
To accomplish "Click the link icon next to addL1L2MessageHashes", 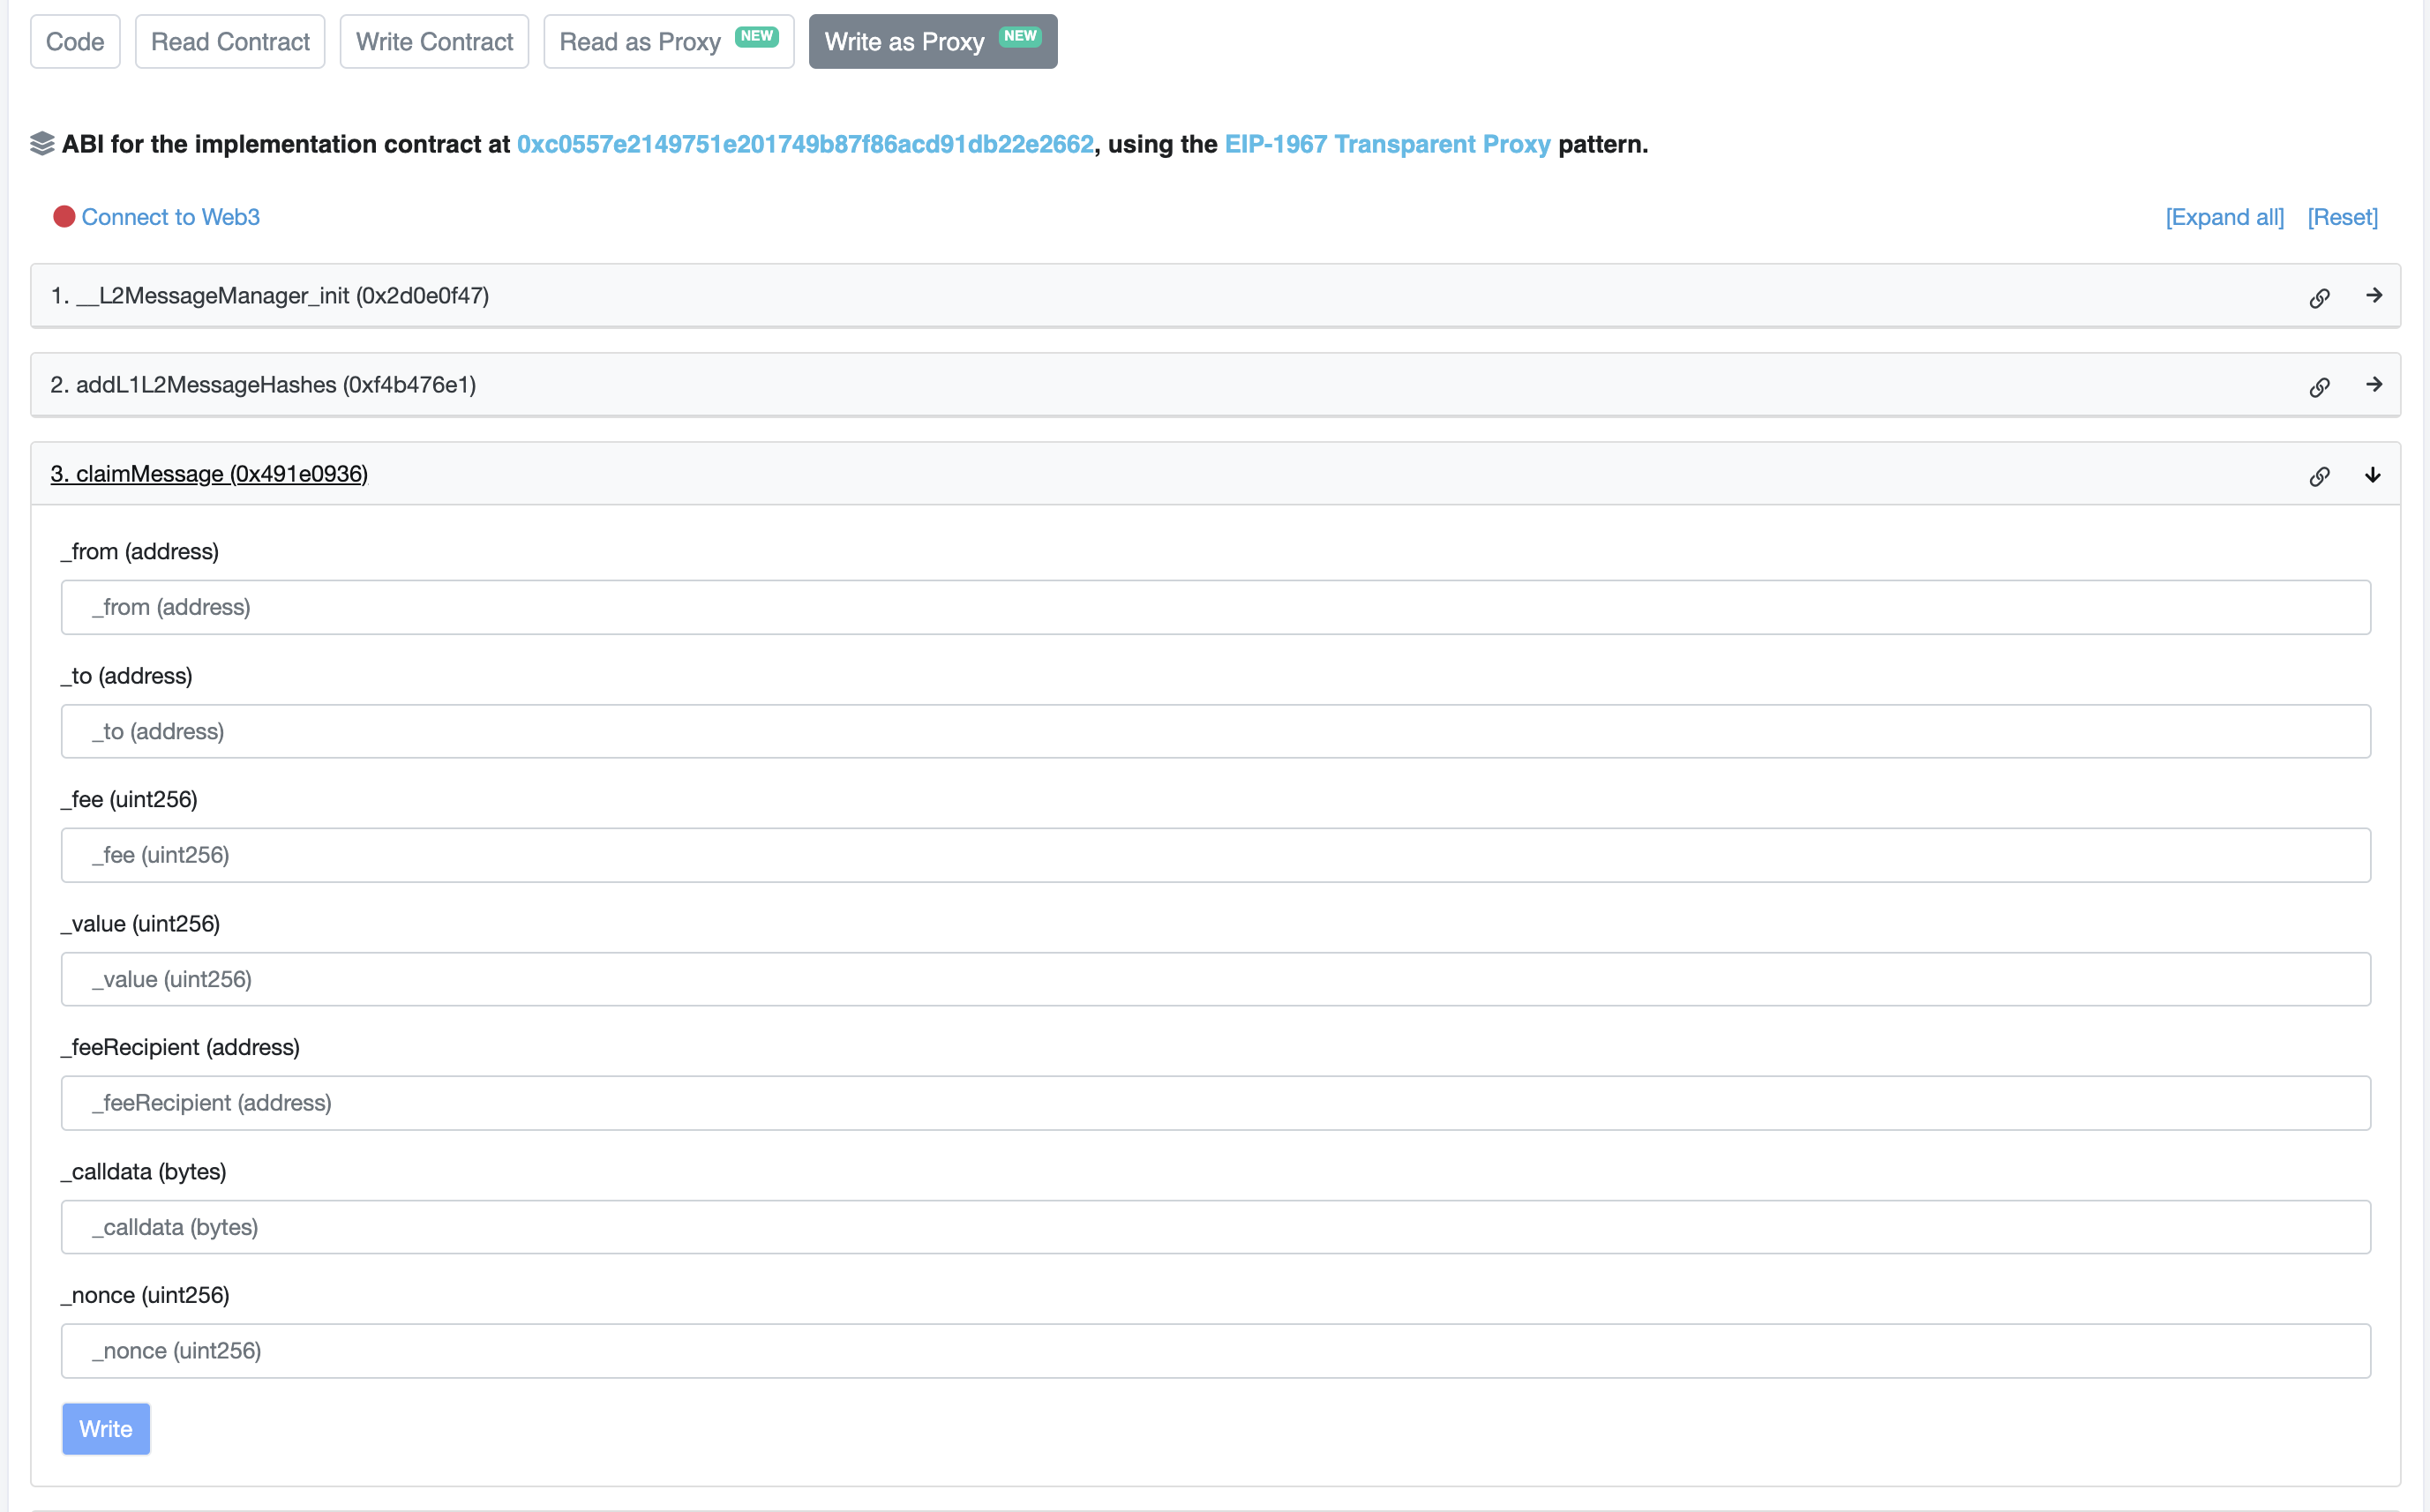I will (2321, 383).
